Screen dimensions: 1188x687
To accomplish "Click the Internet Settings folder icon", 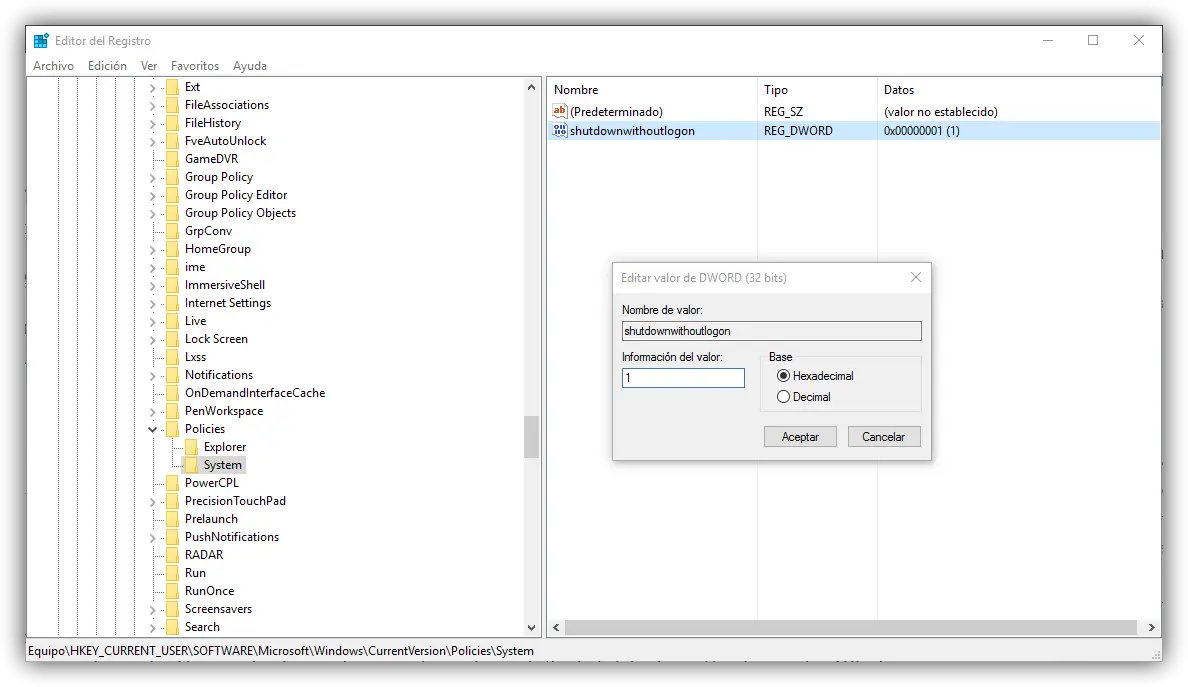I will pyautogui.click(x=173, y=303).
